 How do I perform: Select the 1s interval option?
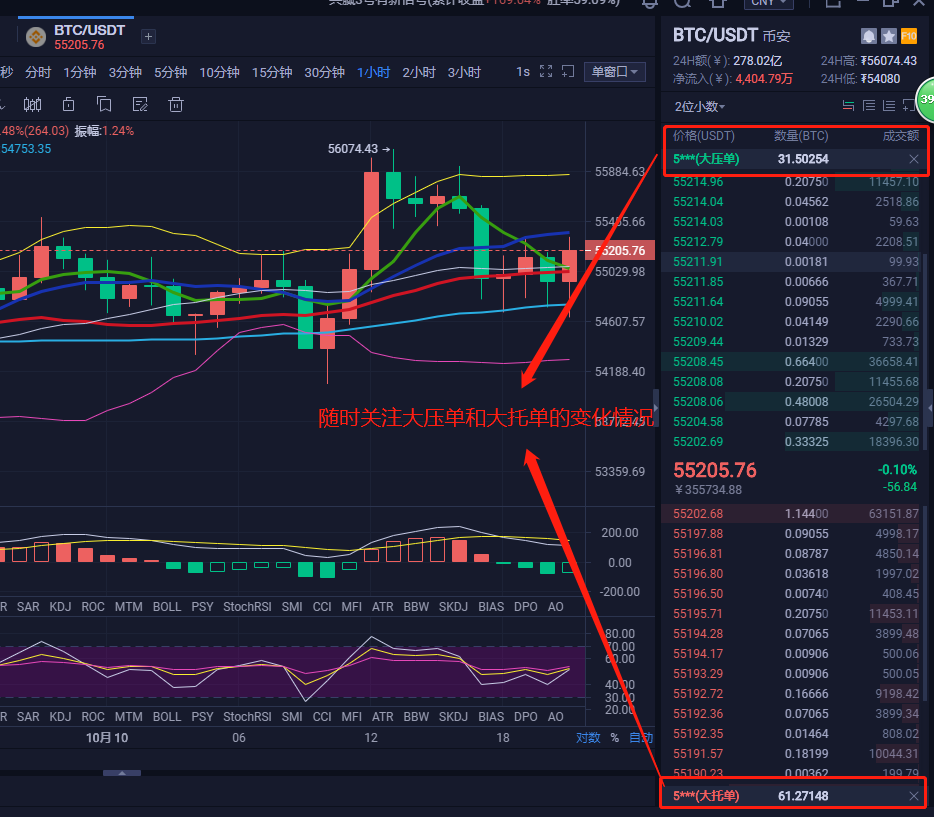[523, 72]
